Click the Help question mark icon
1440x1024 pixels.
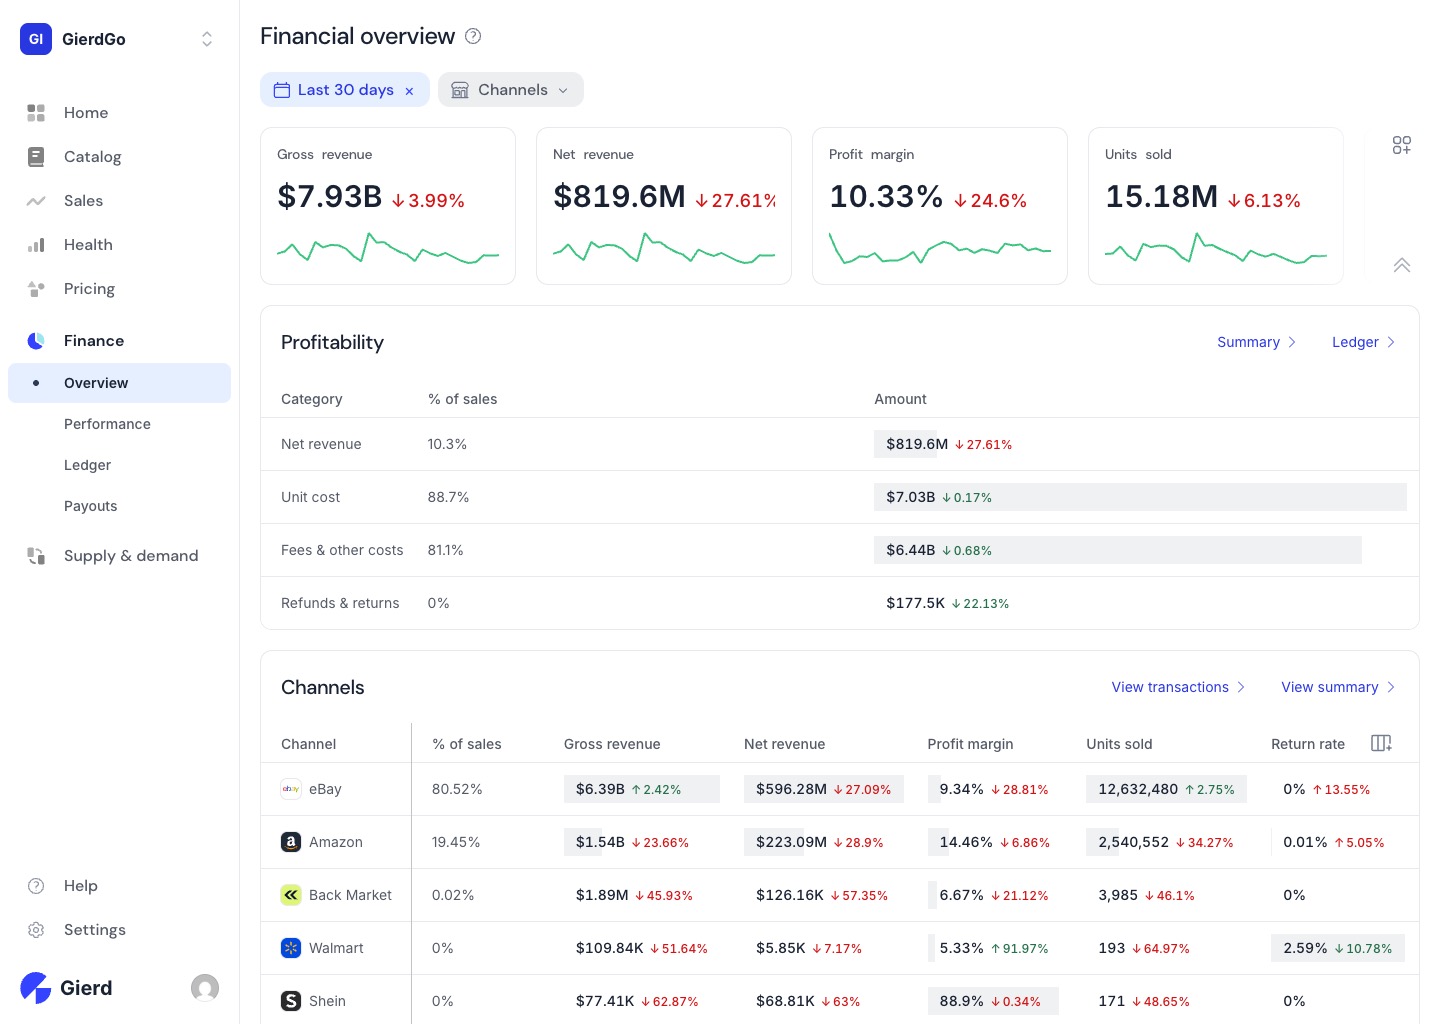tap(36, 886)
